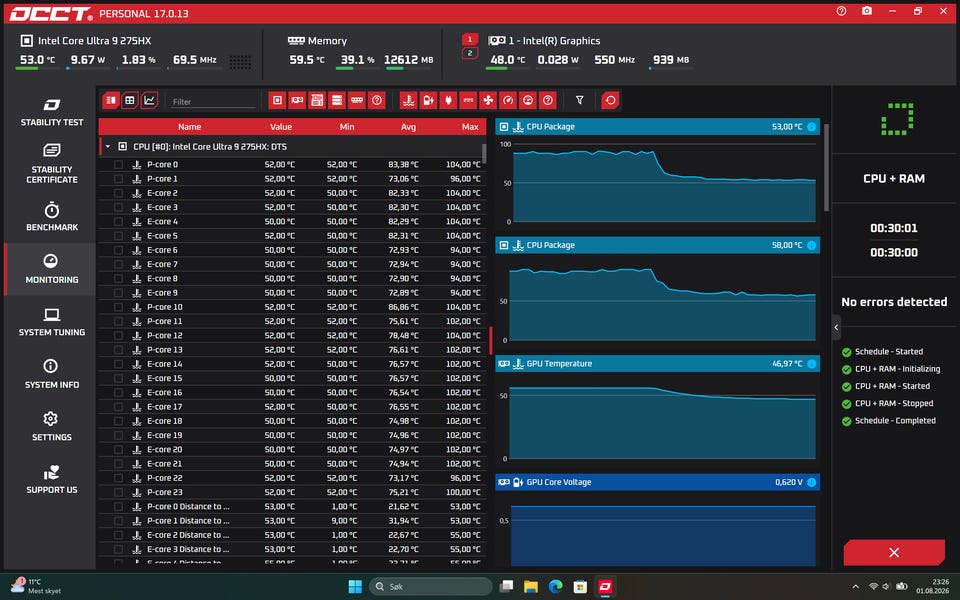Toggle the clock frequency gauge filter icon
960x600 pixels.
508,100
